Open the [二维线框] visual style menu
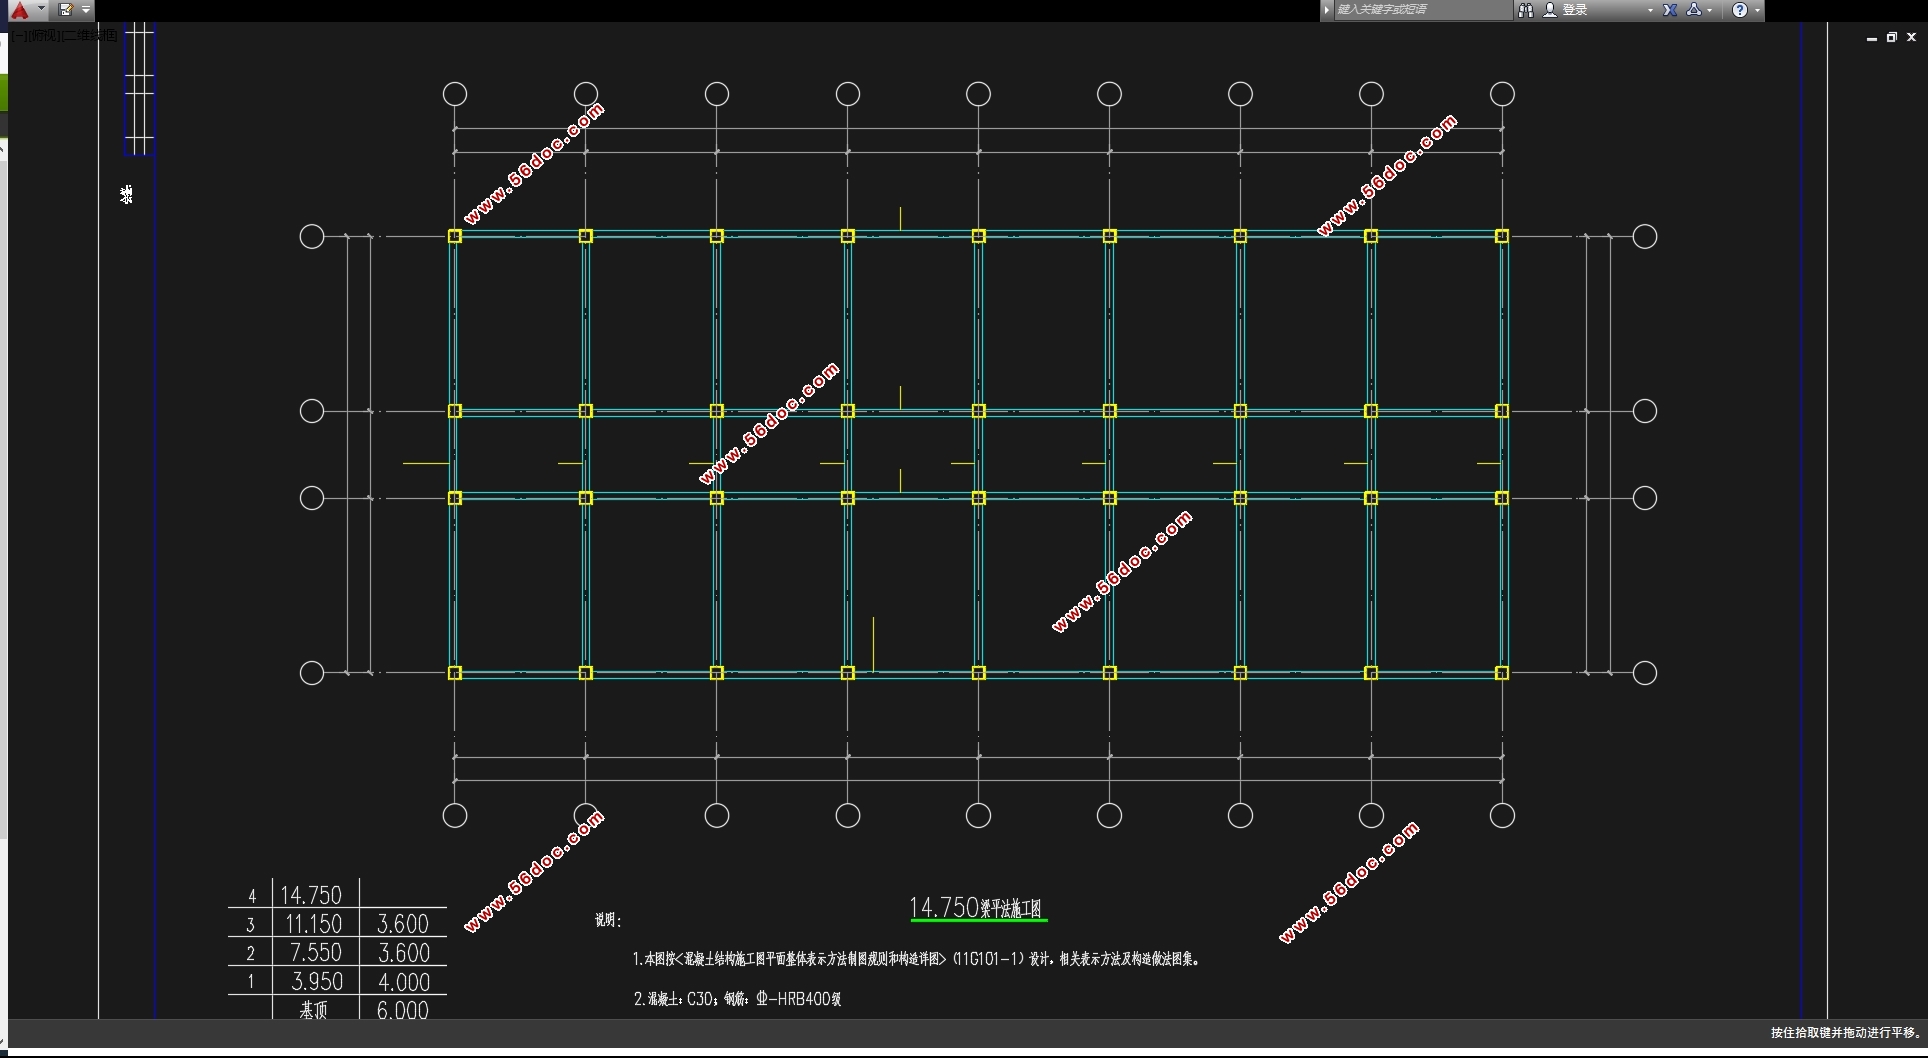The width and height of the screenshot is (1928, 1058). coord(90,36)
